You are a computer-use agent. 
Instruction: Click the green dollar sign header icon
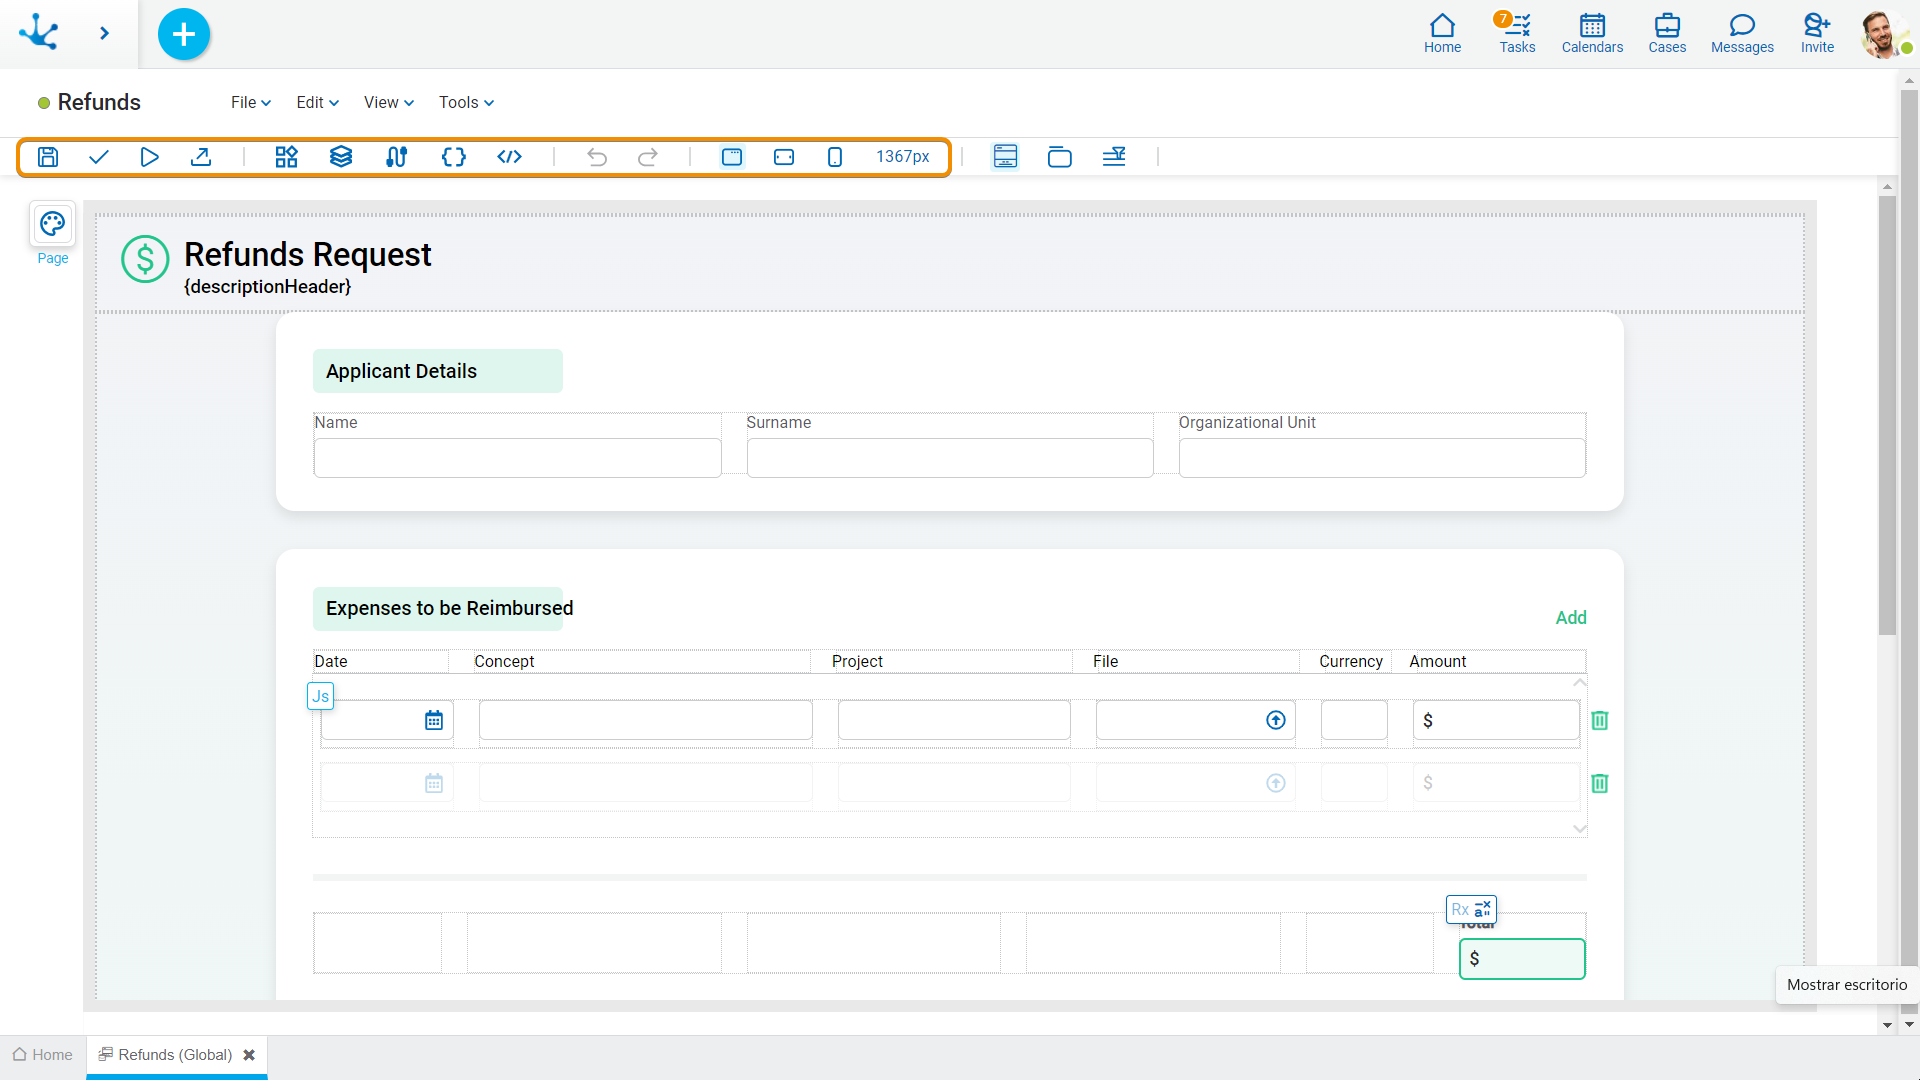tap(145, 259)
